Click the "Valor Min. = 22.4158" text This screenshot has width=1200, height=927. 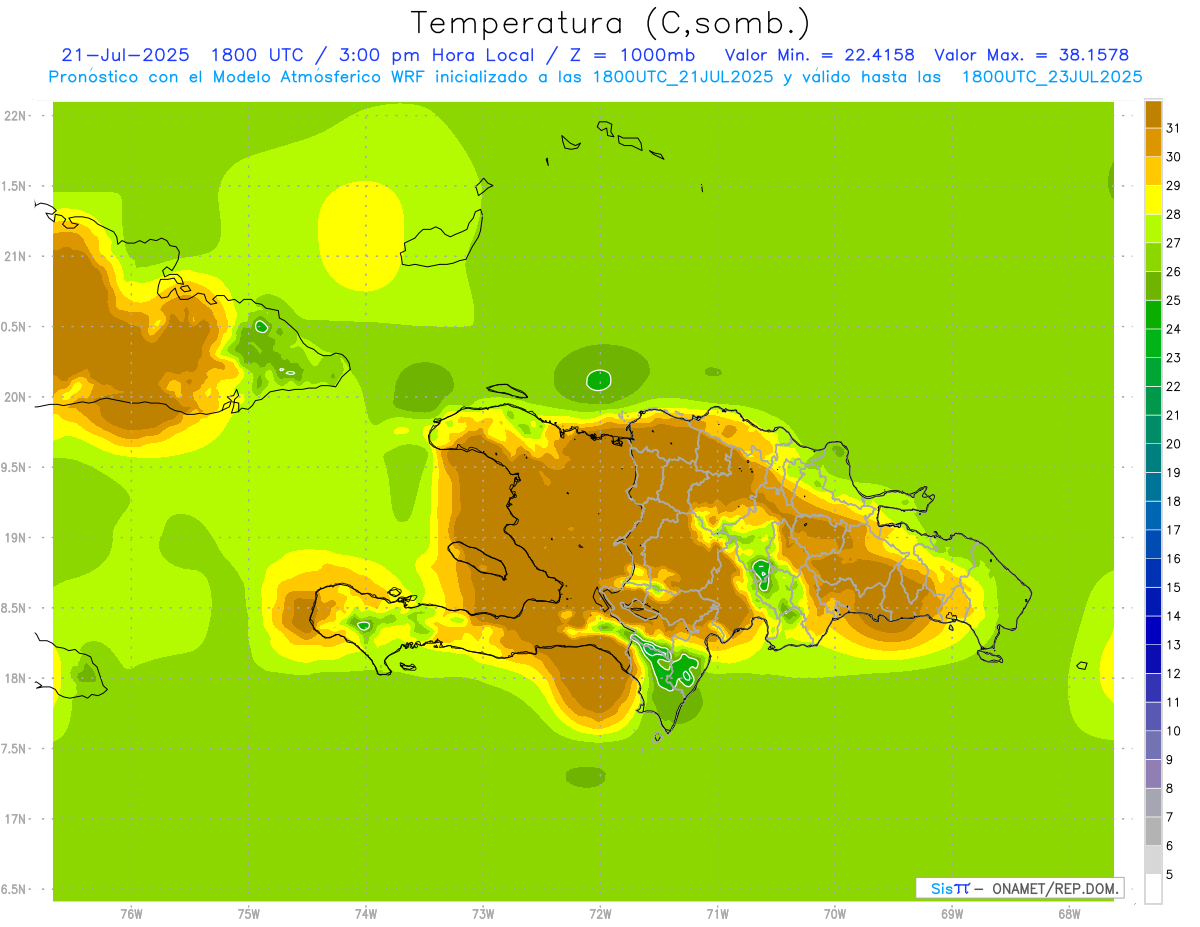[x=819, y=54]
